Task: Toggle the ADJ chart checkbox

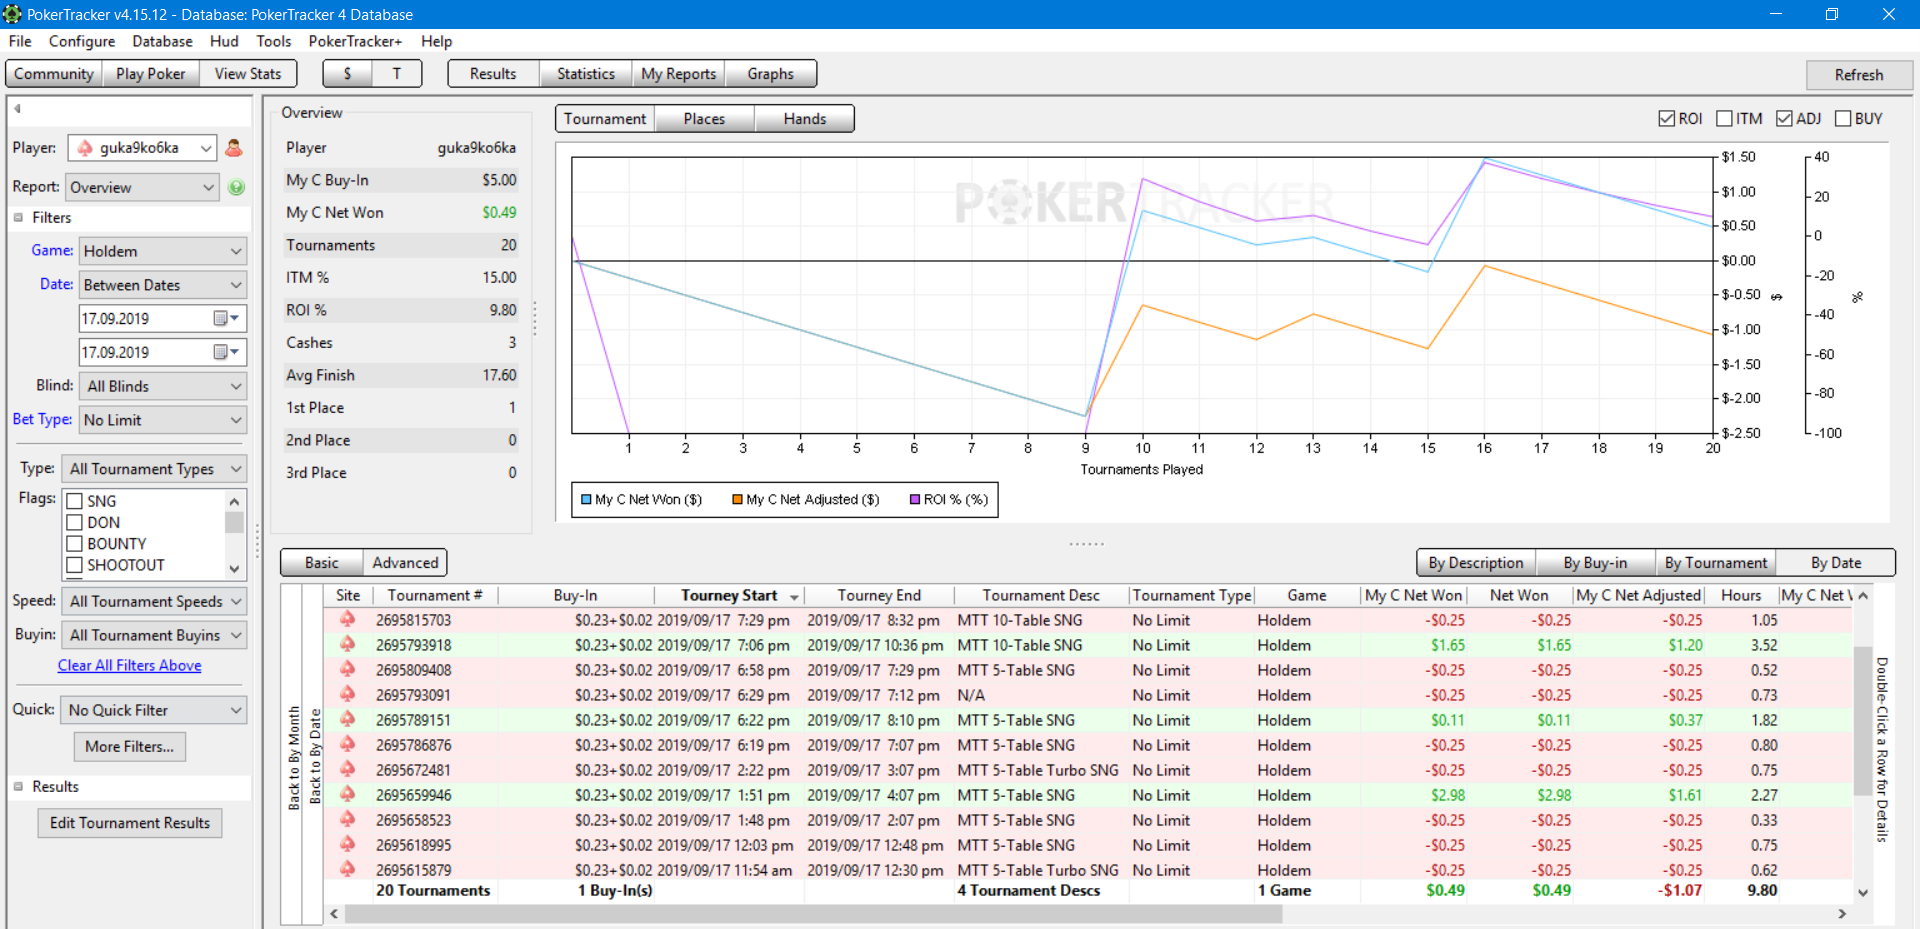Action: coord(1784,119)
